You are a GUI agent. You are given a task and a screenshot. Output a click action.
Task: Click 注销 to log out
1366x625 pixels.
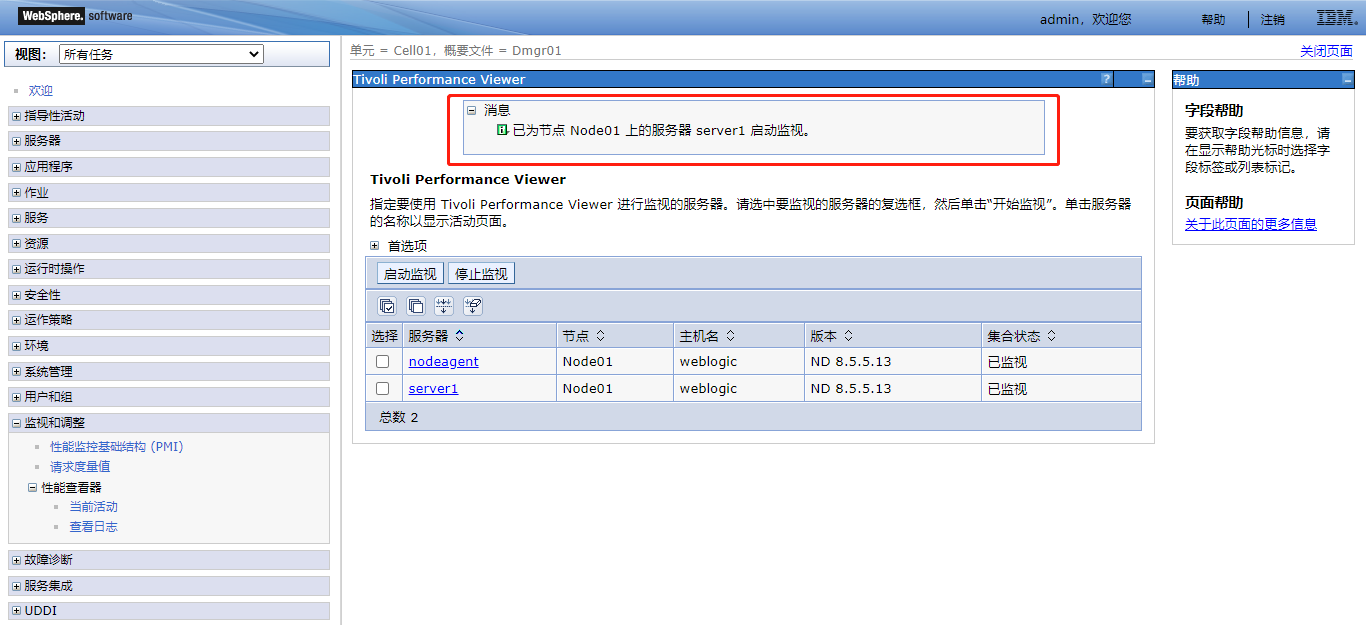tap(1273, 19)
